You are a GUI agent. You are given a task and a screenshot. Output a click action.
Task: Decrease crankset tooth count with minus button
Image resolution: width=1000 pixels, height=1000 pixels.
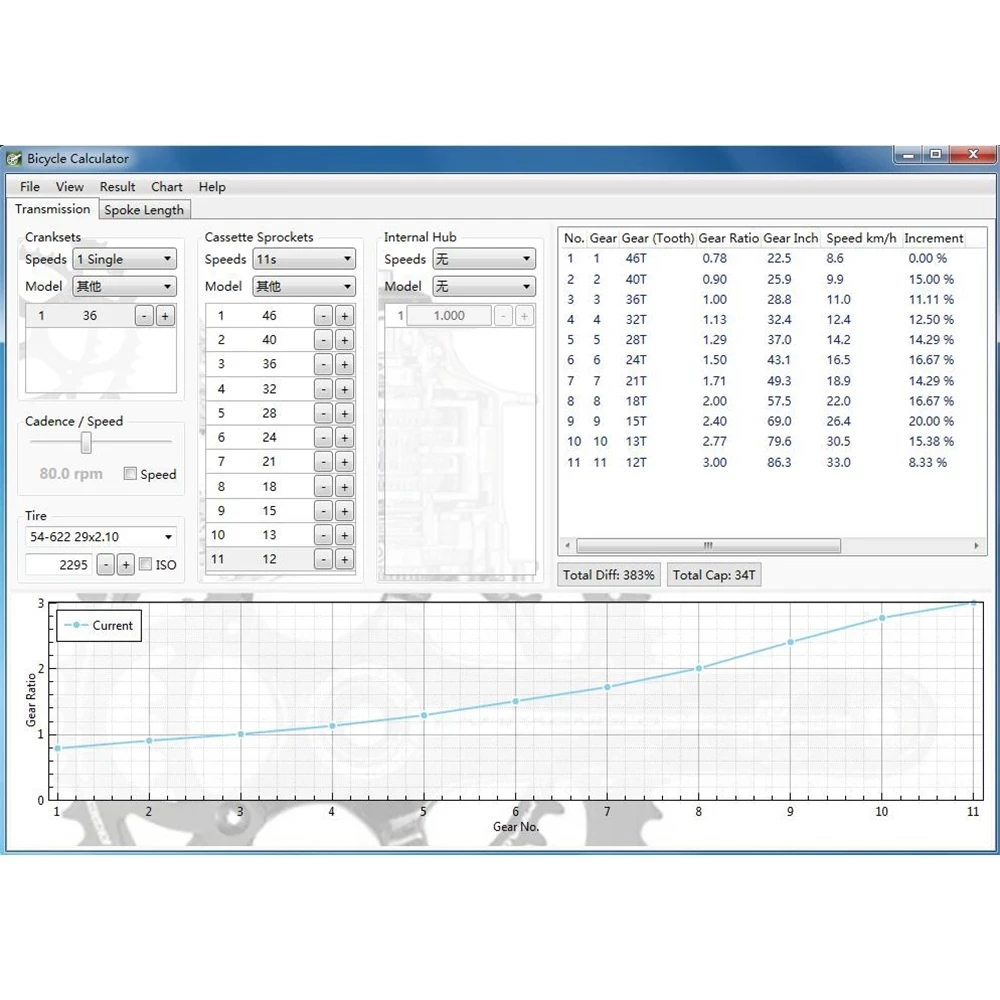pos(144,316)
